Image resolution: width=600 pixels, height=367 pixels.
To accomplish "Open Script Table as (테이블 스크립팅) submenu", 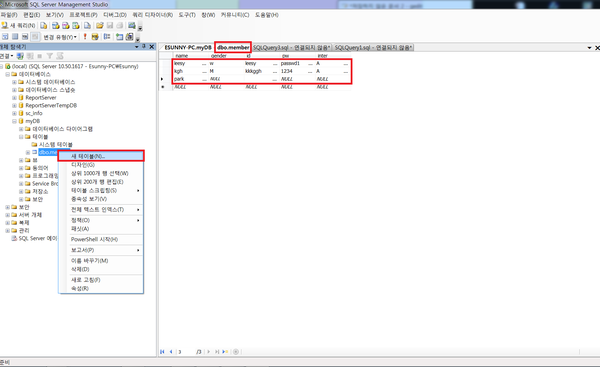I will [101, 190].
